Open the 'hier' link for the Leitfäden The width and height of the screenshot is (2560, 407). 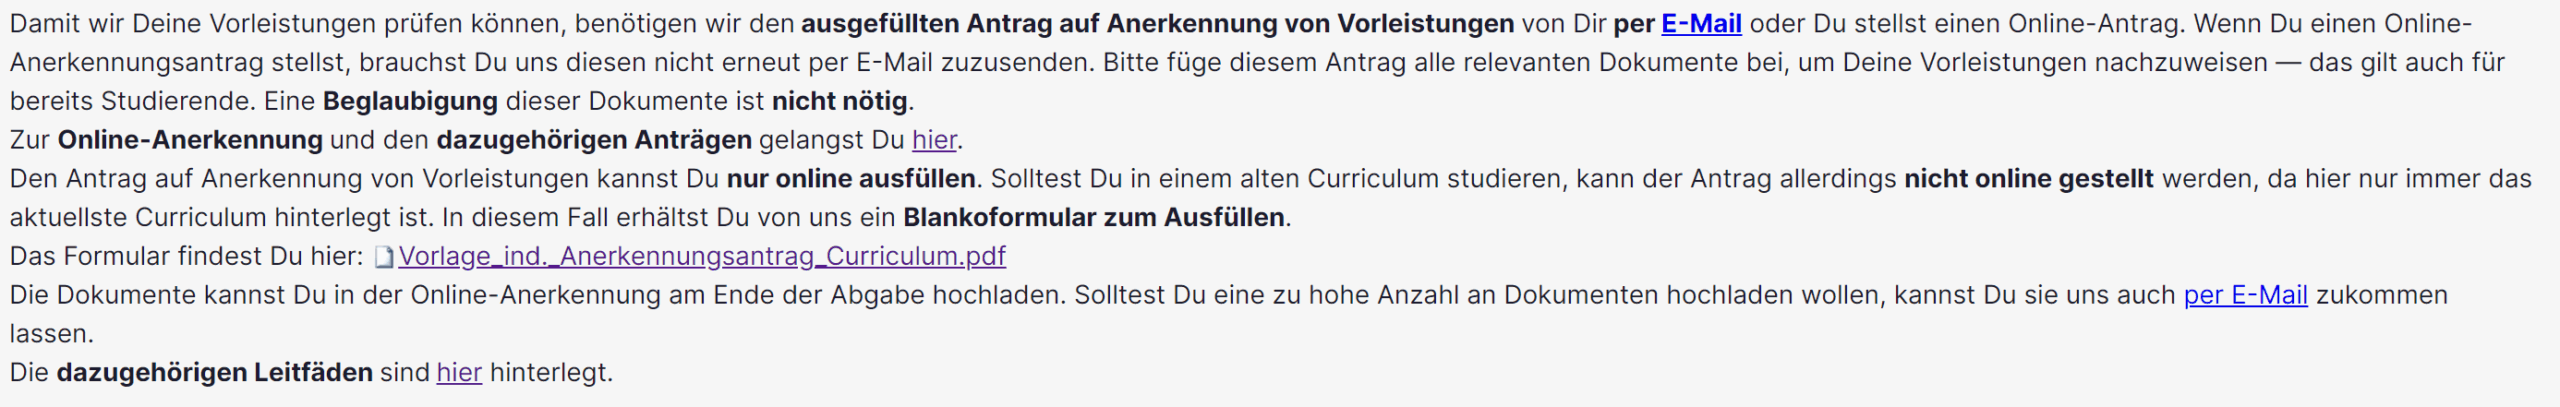(459, 373)
